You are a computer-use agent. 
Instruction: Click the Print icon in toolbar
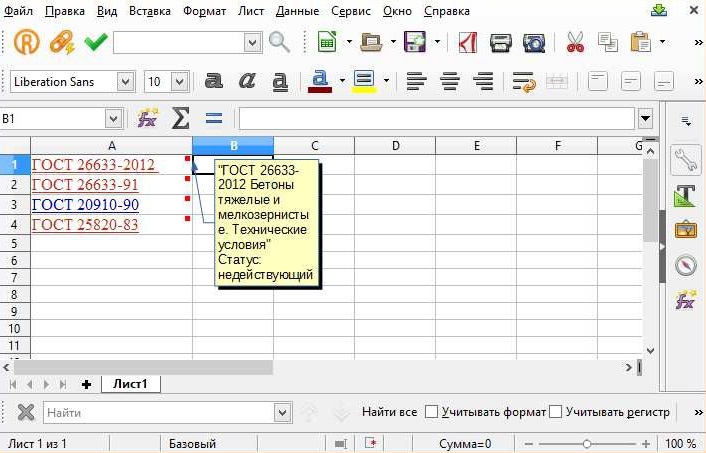click(x=501, y=42)
